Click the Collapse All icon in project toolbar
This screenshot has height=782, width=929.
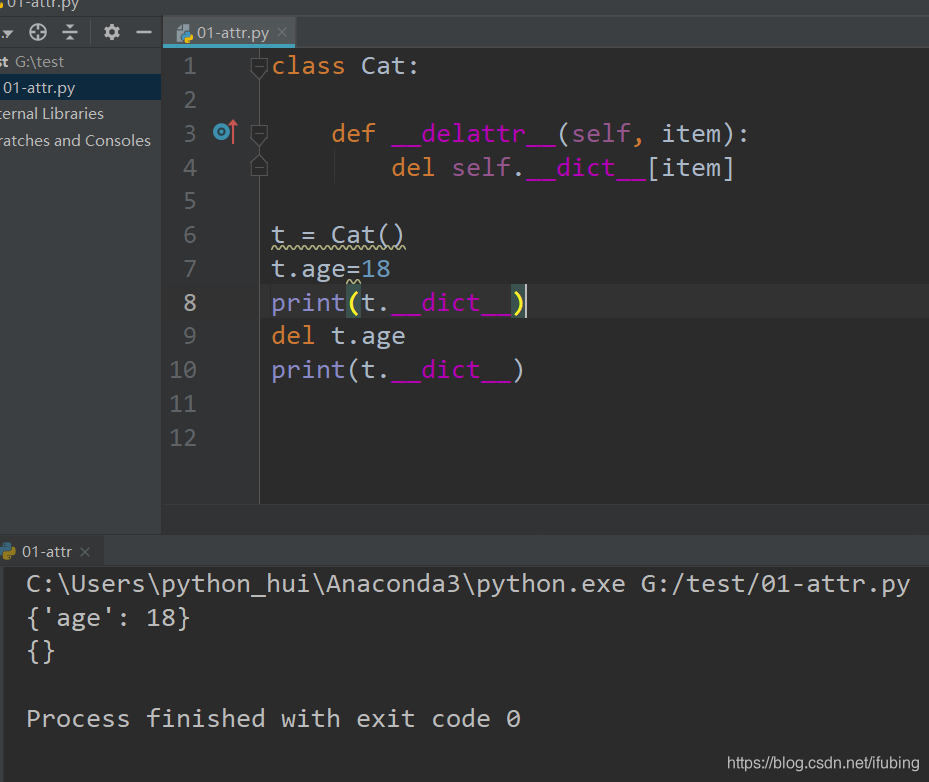click(x=70, y=32)
